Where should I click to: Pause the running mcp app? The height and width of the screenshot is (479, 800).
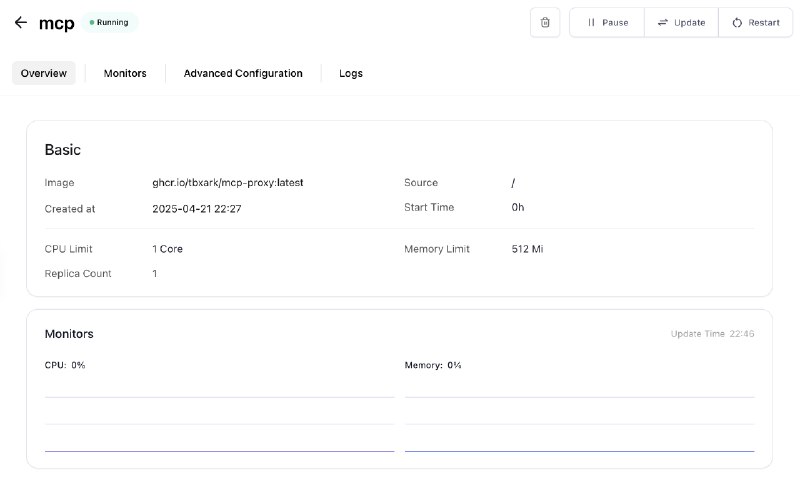607,22
